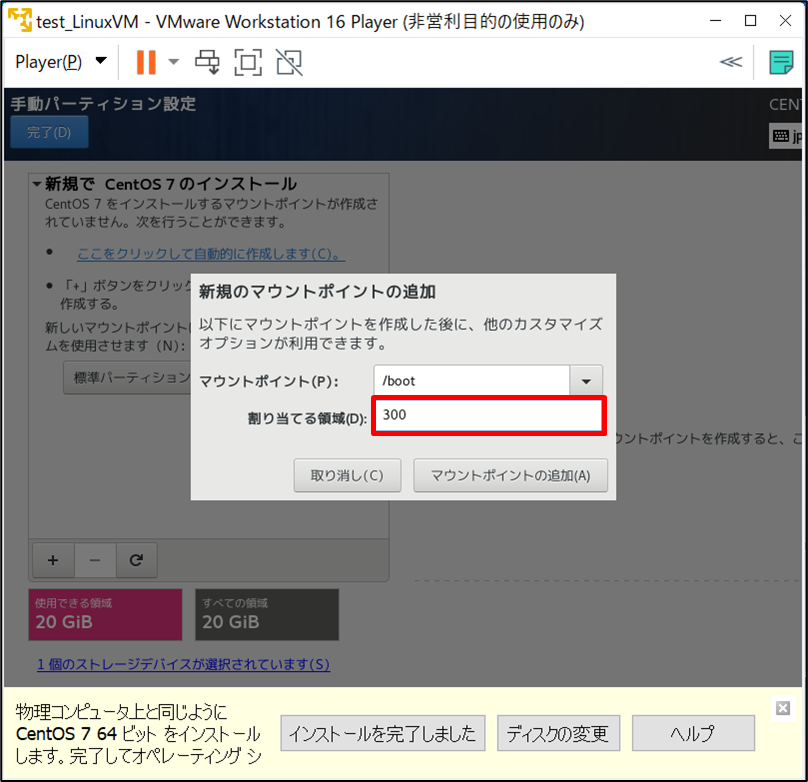Viewport: 808px width, 782px height.
Task: Remove a mount point with the minus icon
Action: coord(95,560)
